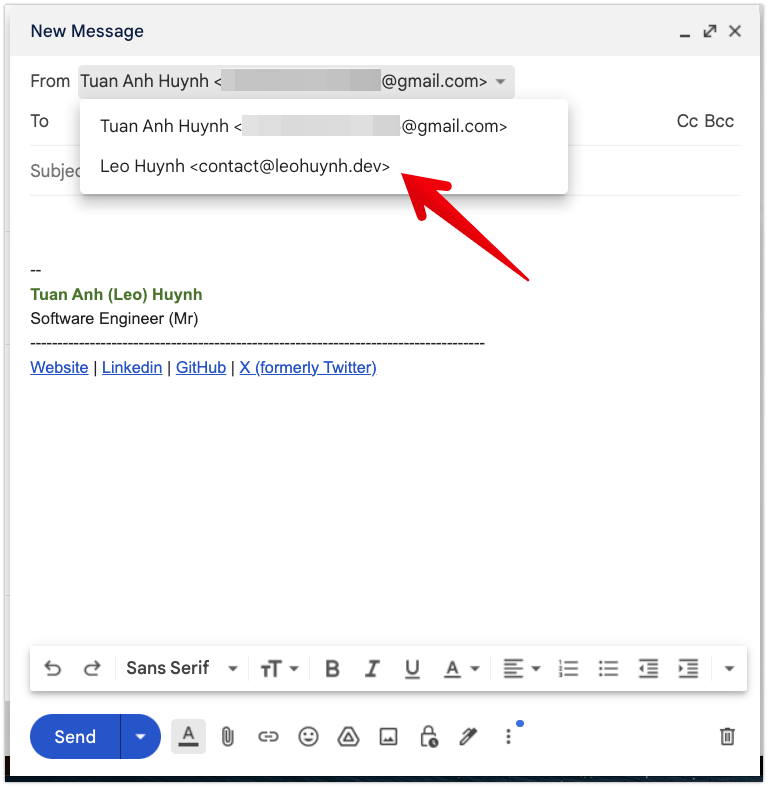Insert files using Google Drive
Viewport: 768px width, 787px height.
pyautogui.click(x=348, y=737)
